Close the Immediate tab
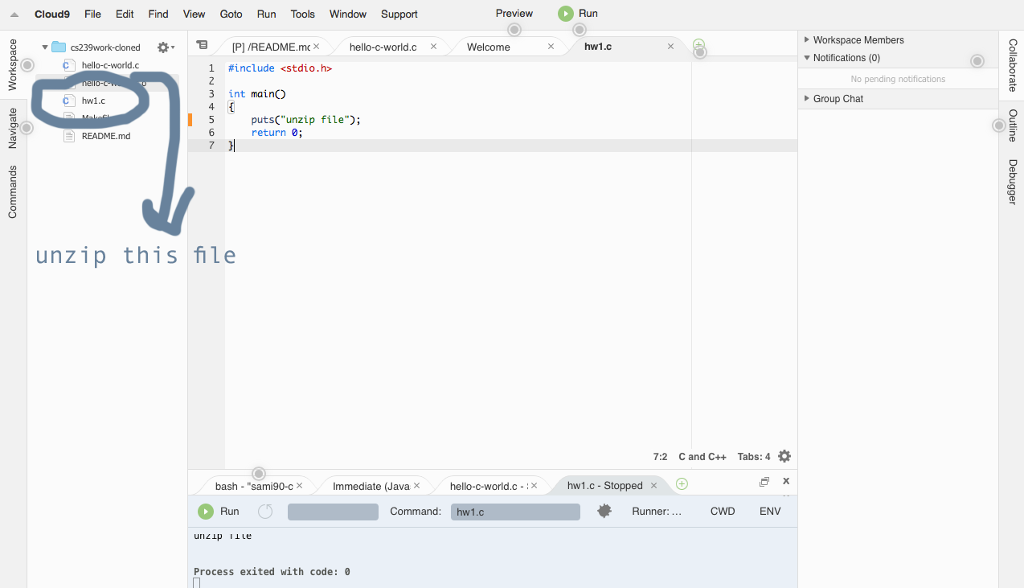This screenshot has width=1024, height=588. tap(417, 485)
